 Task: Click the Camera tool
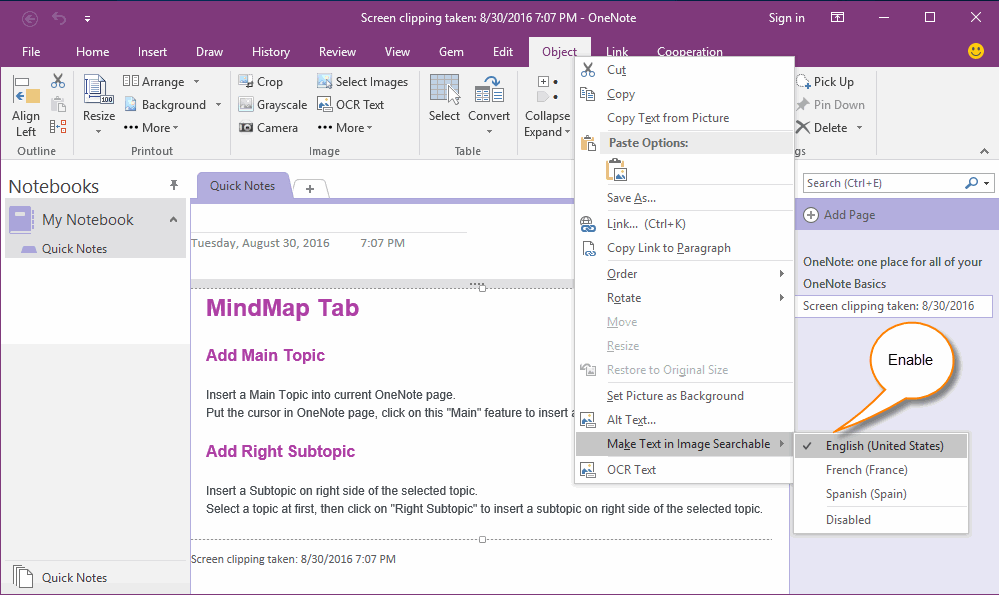pos(268,127)
